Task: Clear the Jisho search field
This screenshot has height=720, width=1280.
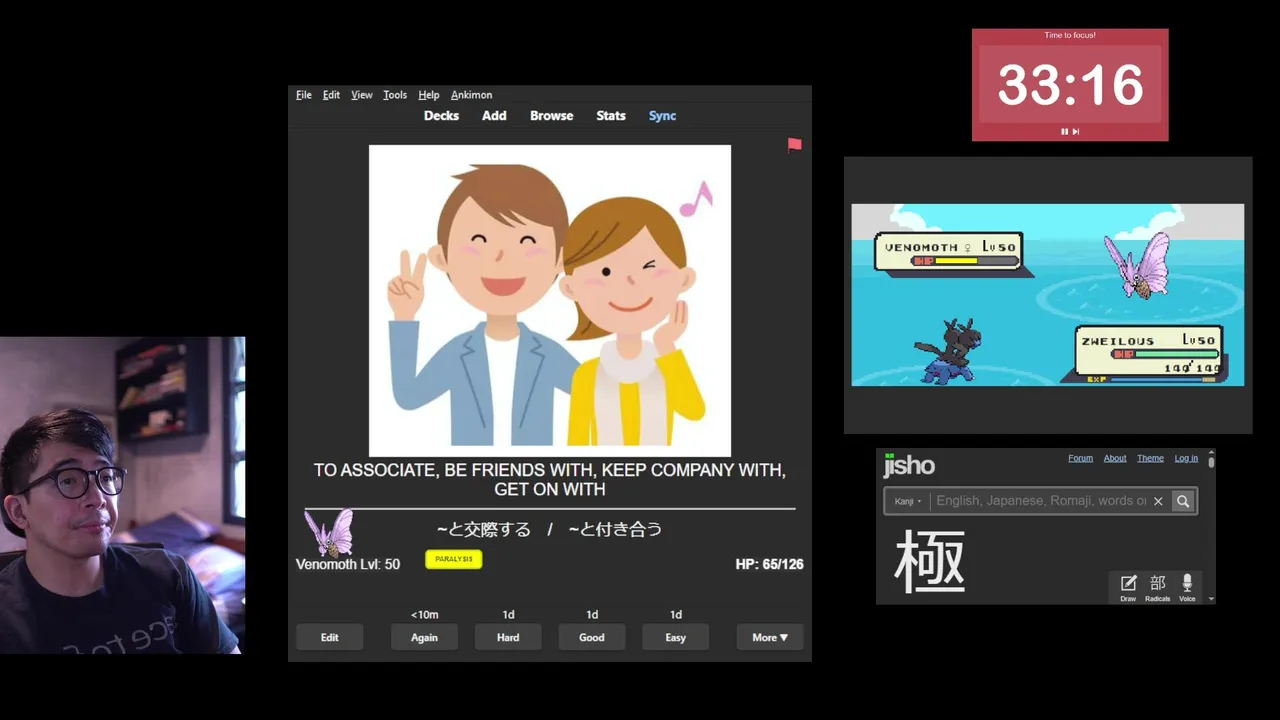Action: pyautogui.click(x=1158, y=501)
